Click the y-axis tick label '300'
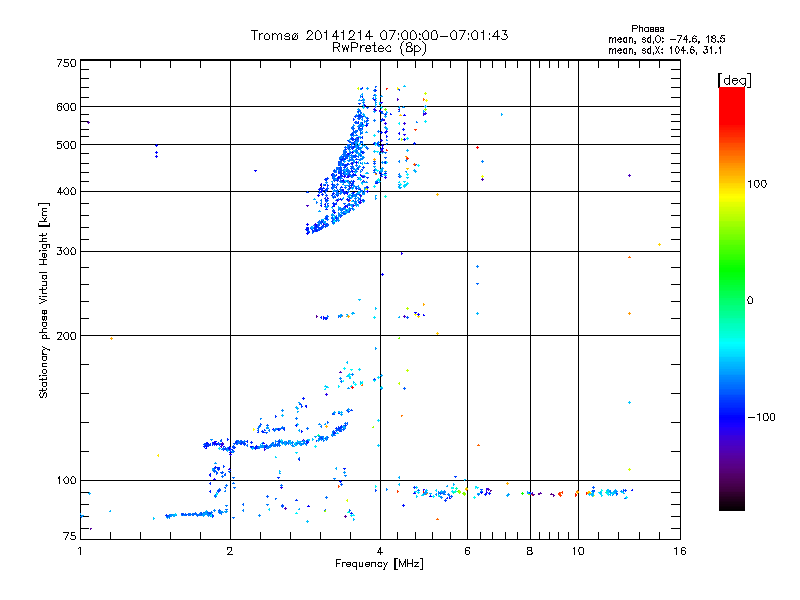800x600 pixels. pyautogui.click(x=67, y=252)
